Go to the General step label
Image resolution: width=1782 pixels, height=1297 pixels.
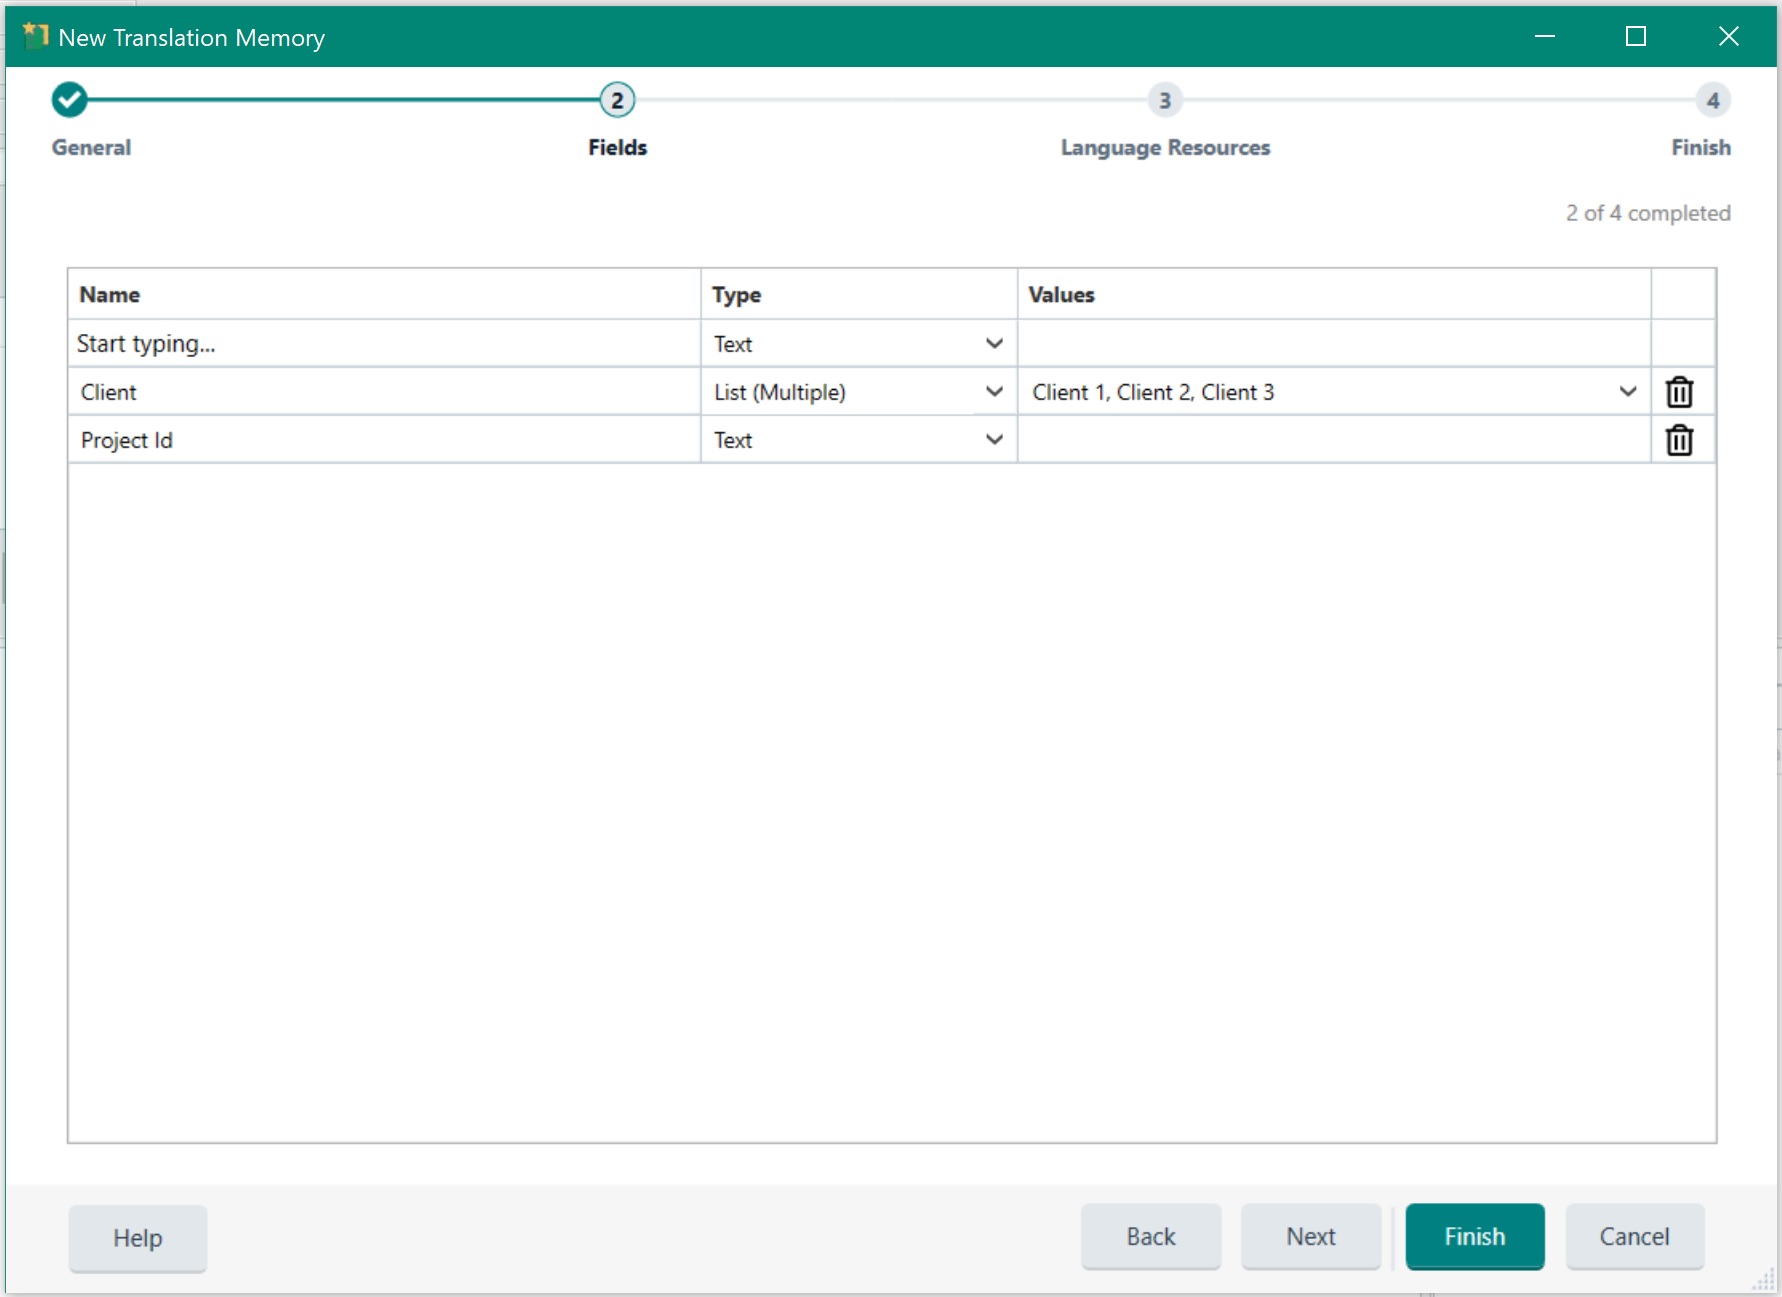[x=91, y=148]
